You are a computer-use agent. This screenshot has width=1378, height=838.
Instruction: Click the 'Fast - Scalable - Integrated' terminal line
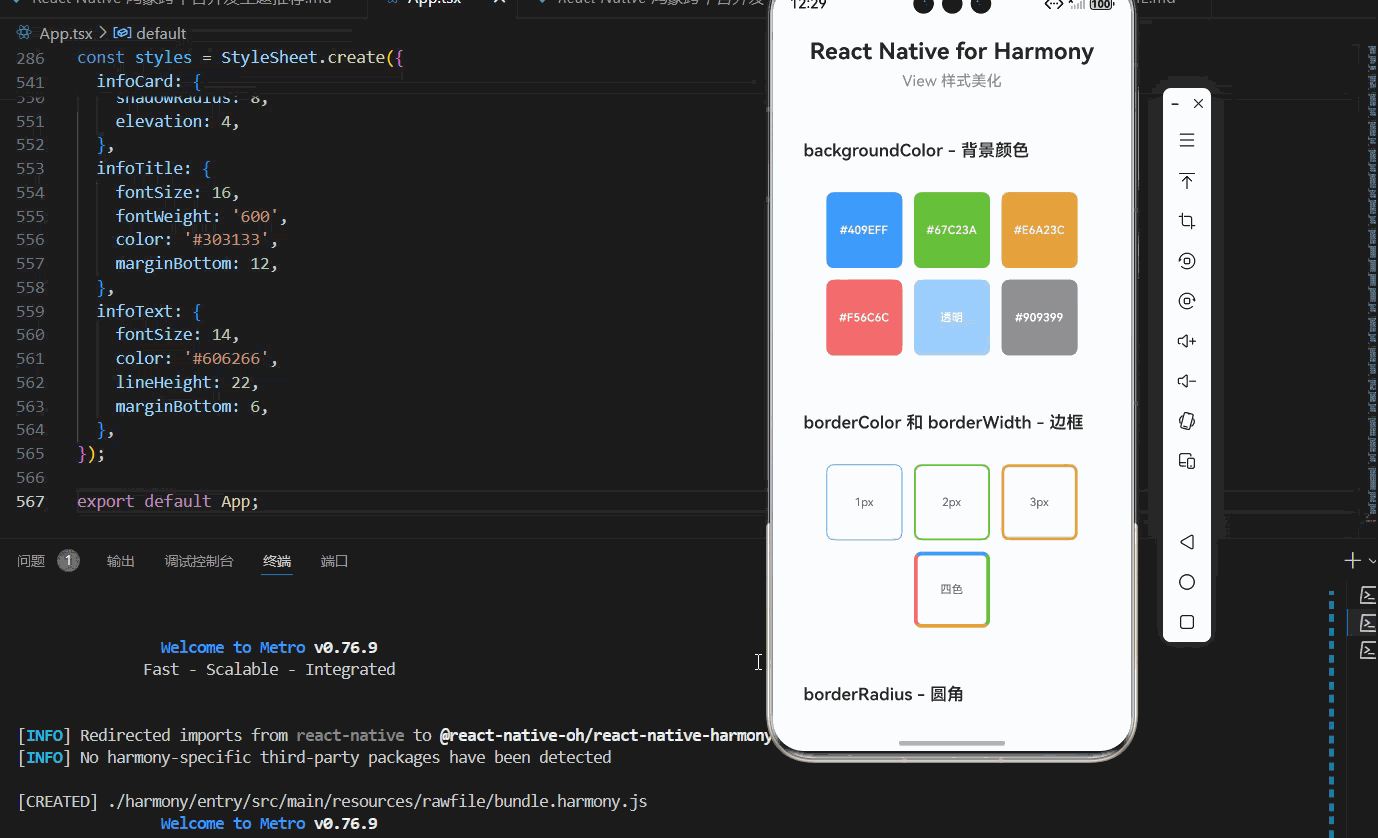[x=269, y=669]
